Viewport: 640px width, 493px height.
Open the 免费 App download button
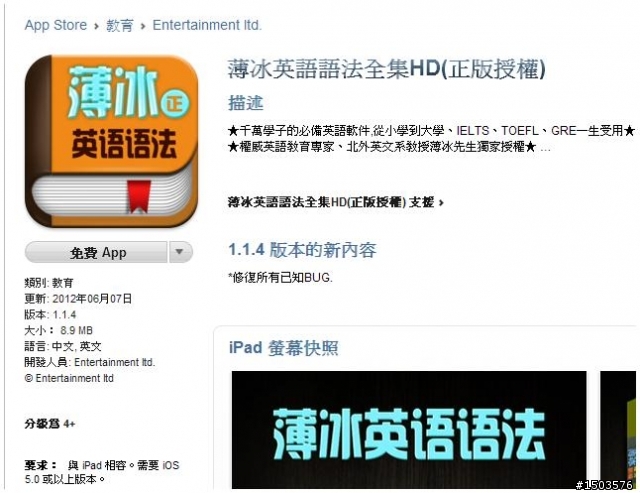tap(96, 252)
